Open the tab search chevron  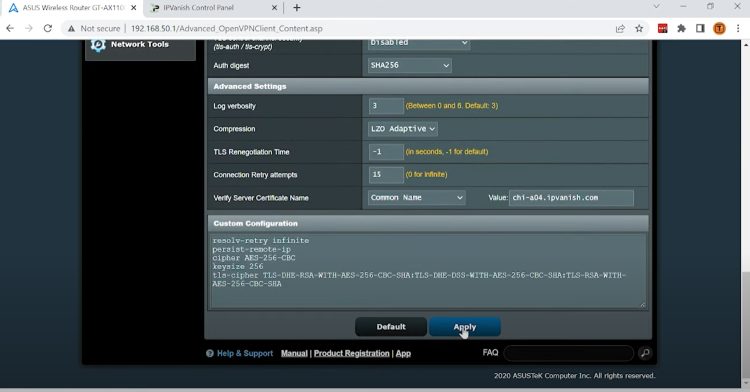pos(656,6)
